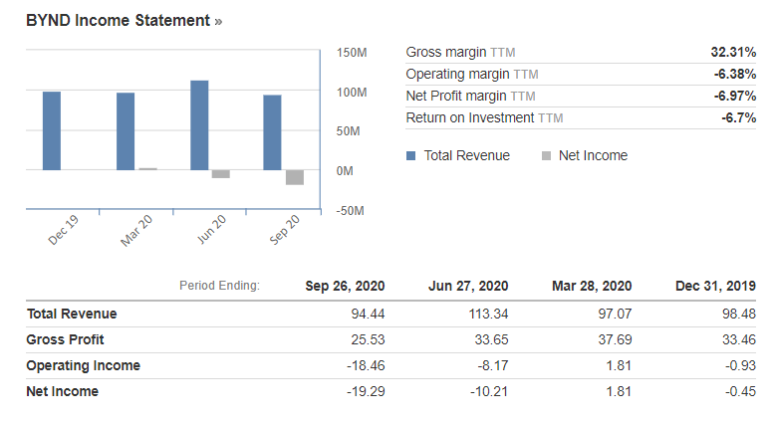This screenshot has width=773, height=425.
Task: Select the Dec 19 revenue bar
Action: tap(52, 131)
